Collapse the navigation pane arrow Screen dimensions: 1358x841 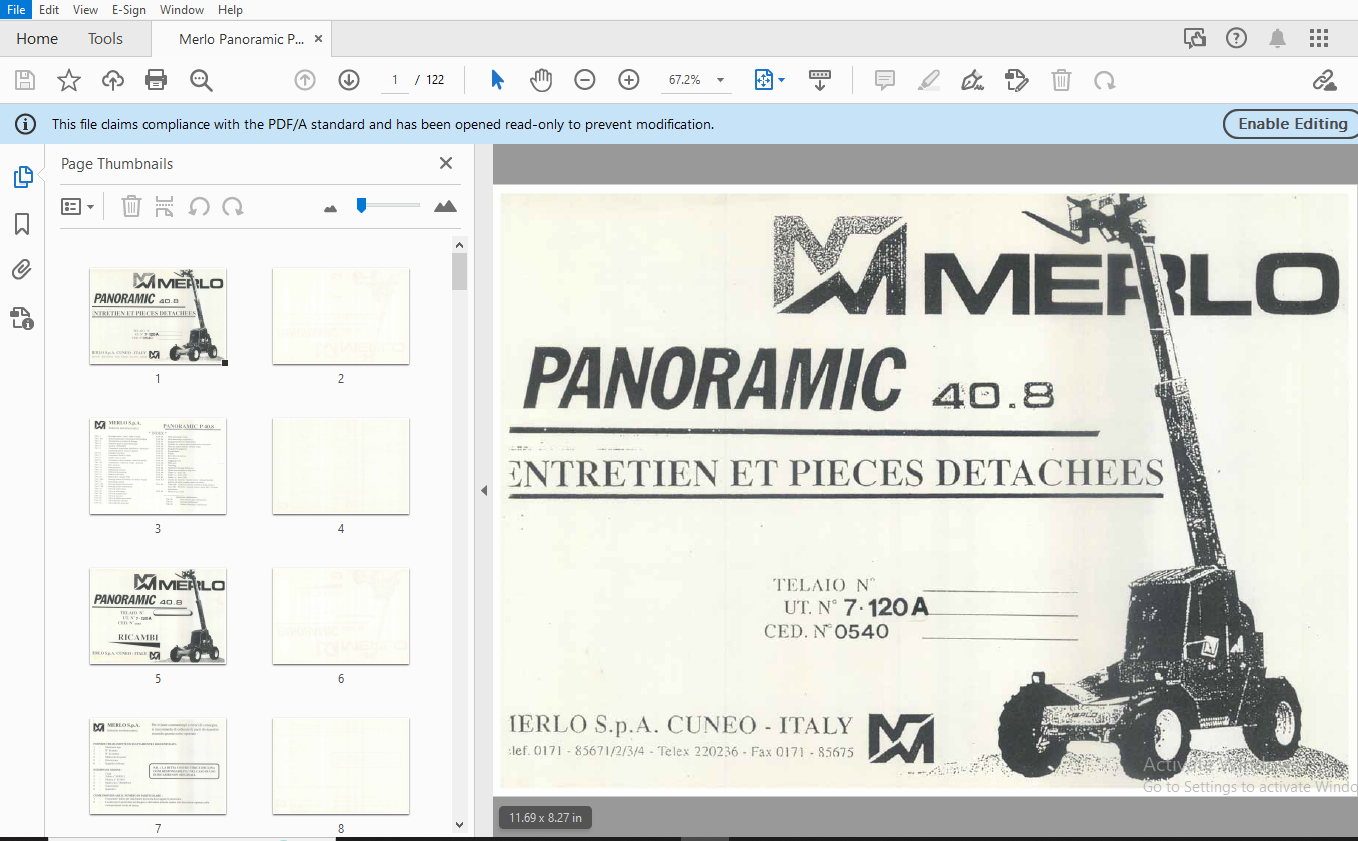(484, 490)
